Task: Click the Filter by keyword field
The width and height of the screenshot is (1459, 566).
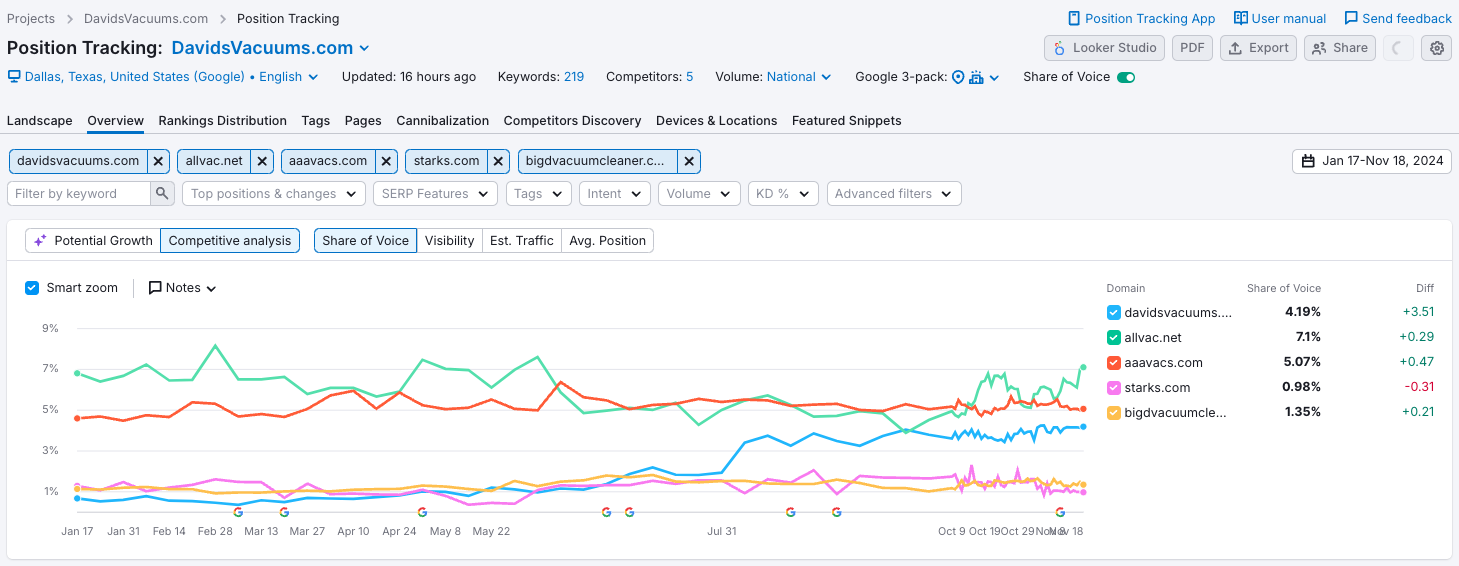Action: [x=80, y=194]
